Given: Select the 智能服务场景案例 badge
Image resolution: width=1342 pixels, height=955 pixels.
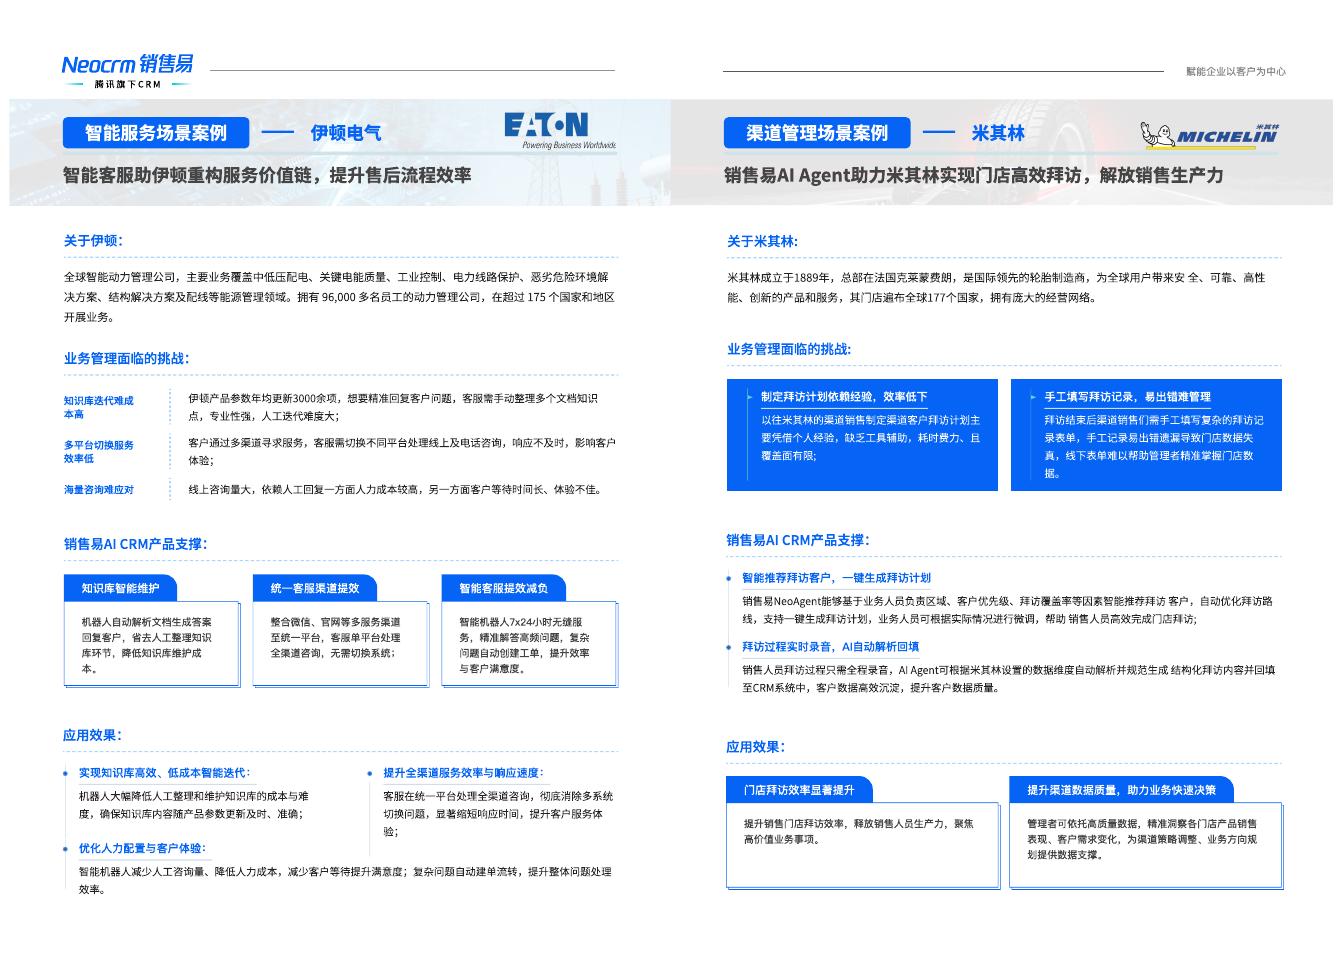Looking at the screenshot, I should pos(155,133).
